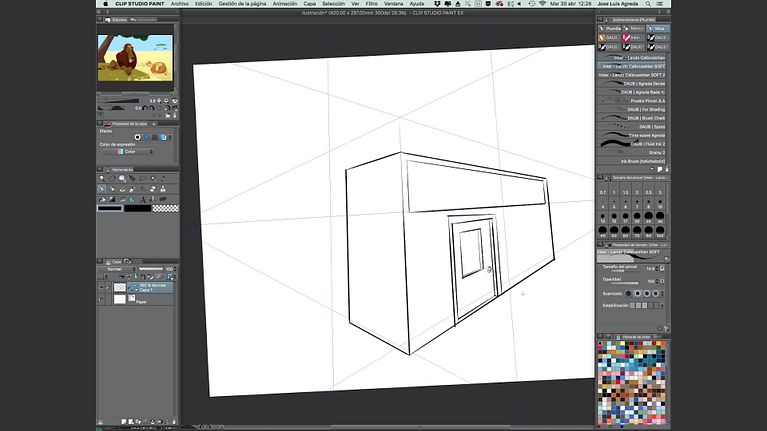Select the Capa 1 layer

pyautogui.click(x=150, y=287)
